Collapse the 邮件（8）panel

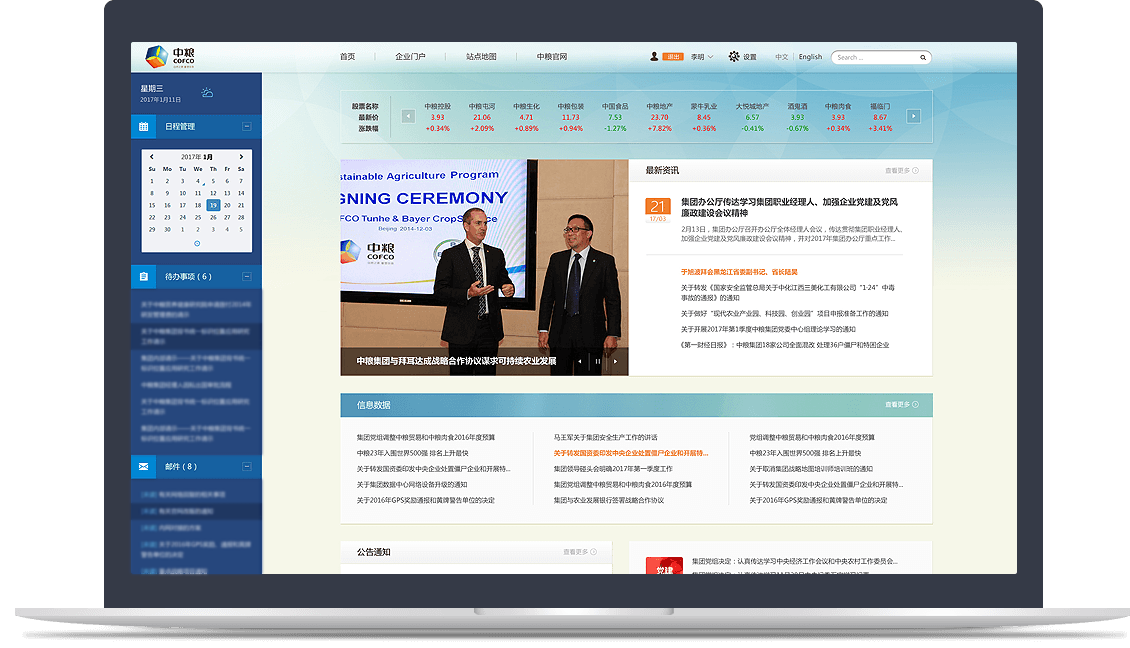point(247,466)
